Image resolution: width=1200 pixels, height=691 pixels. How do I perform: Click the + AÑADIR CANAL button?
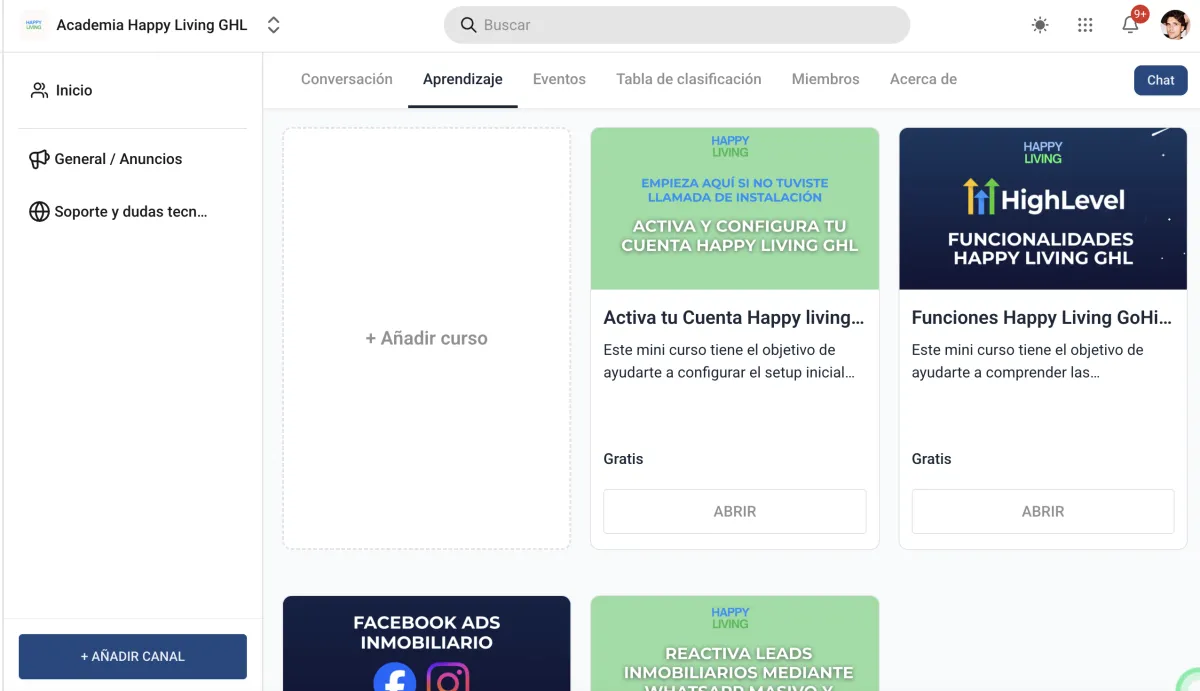pyautogui.click(x=133, y=657)
